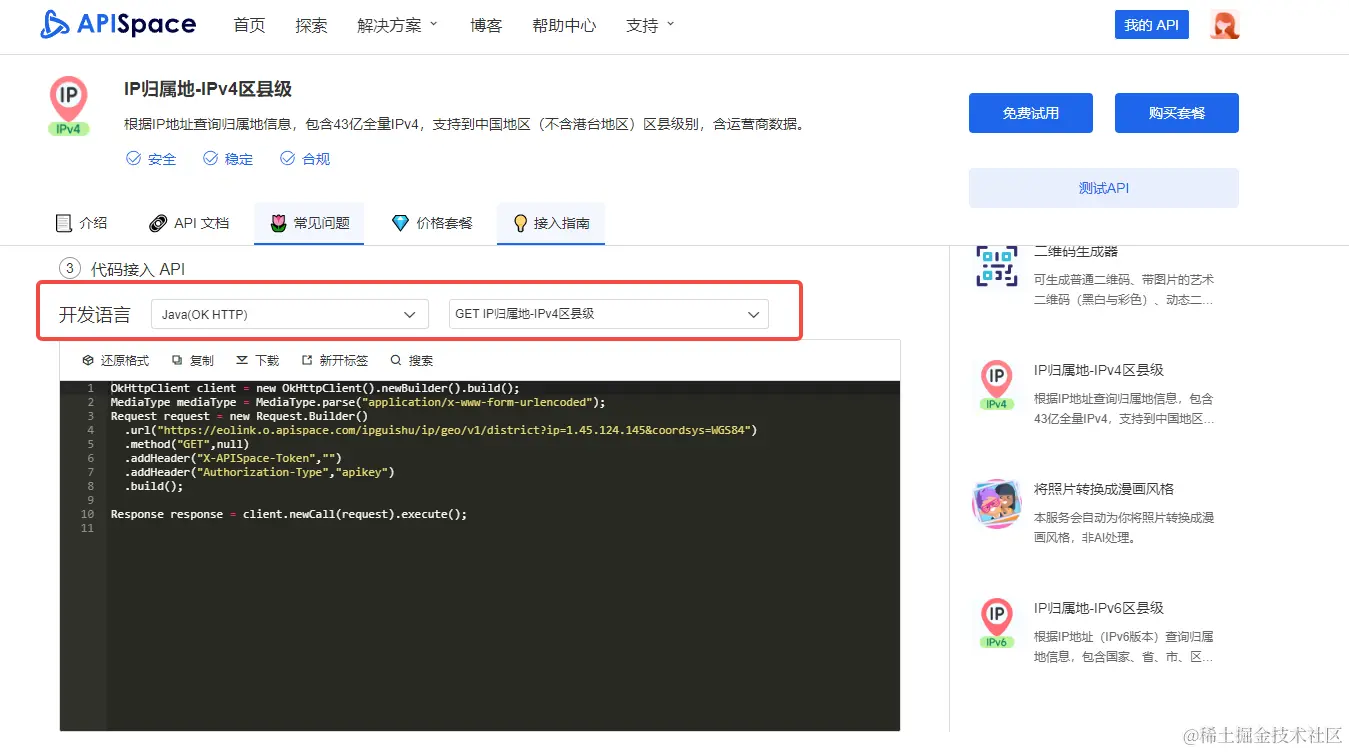Click the 价格套餐 diamond icon
The width and height of the screenshot is (1349, 752).
coord(401,223)
